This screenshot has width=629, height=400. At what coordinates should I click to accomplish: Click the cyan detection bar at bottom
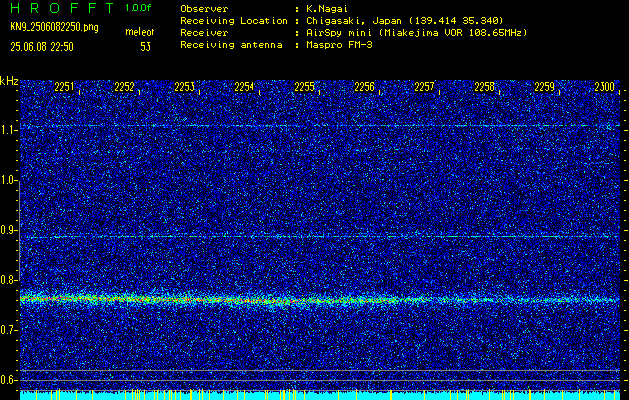pyautogui.click(x=320, y=395)
